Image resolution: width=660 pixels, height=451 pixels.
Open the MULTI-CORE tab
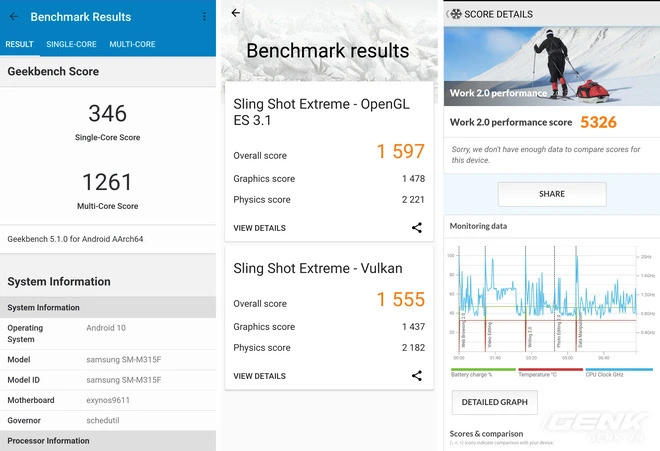(x=132, y=44)
